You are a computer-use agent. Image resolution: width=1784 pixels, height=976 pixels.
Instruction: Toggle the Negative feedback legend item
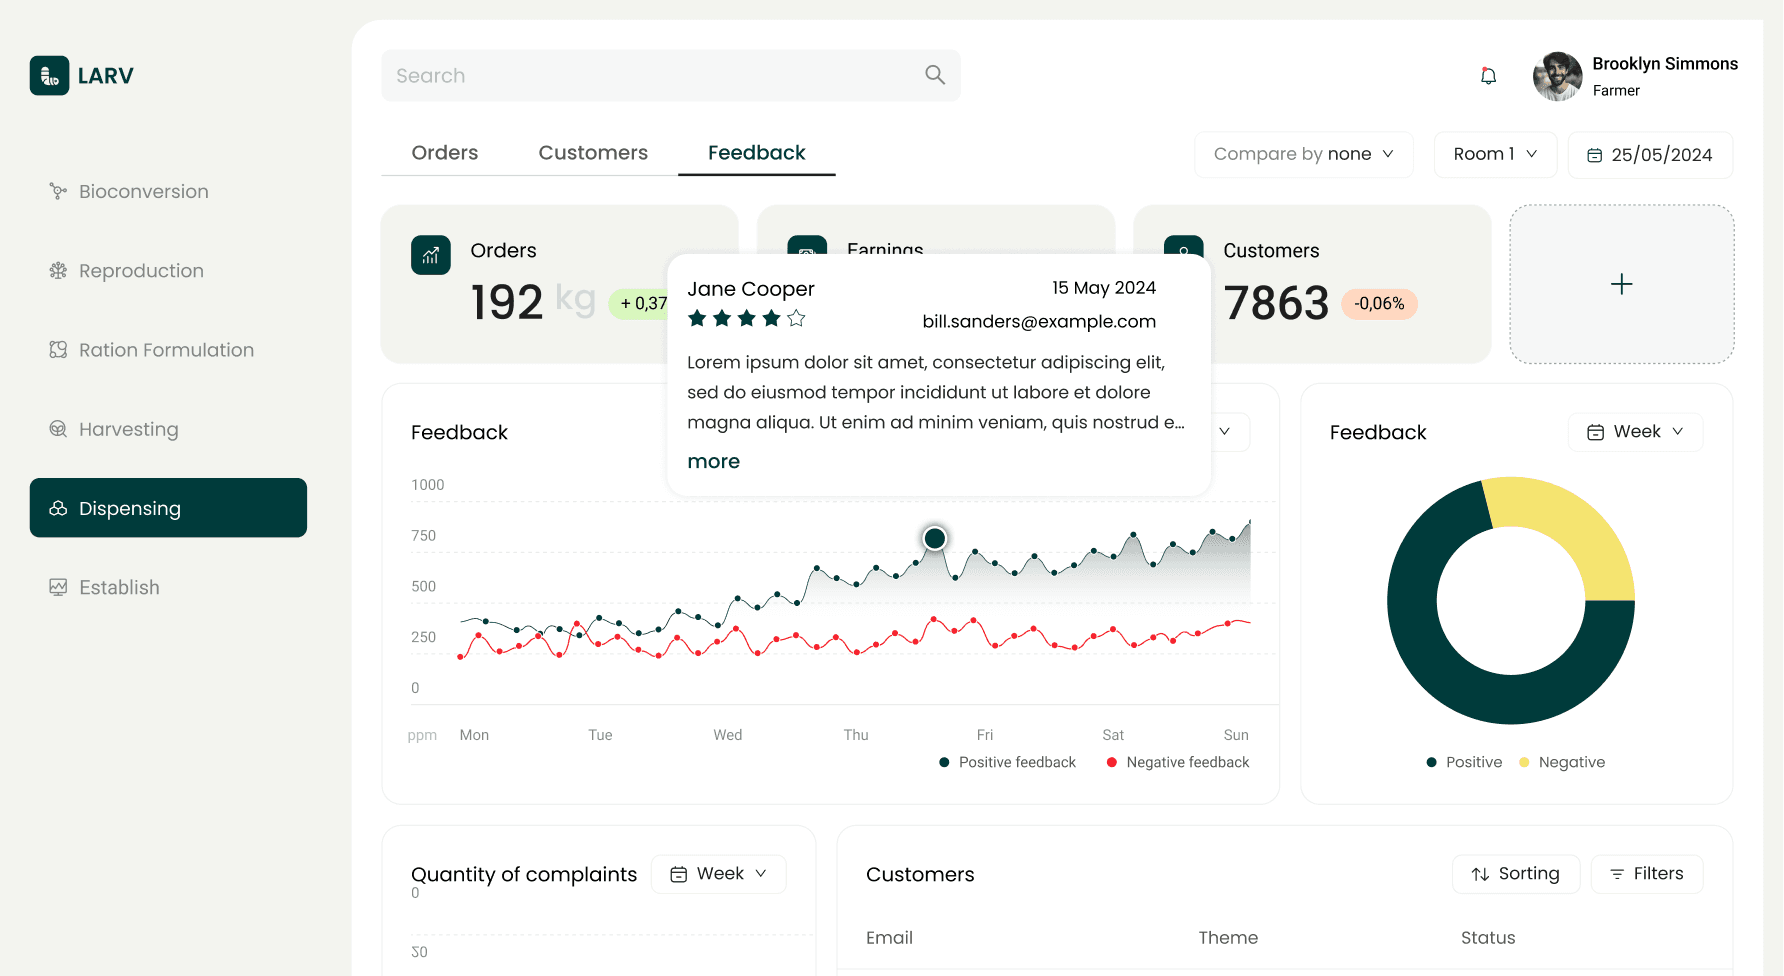tap(1178, 762)
